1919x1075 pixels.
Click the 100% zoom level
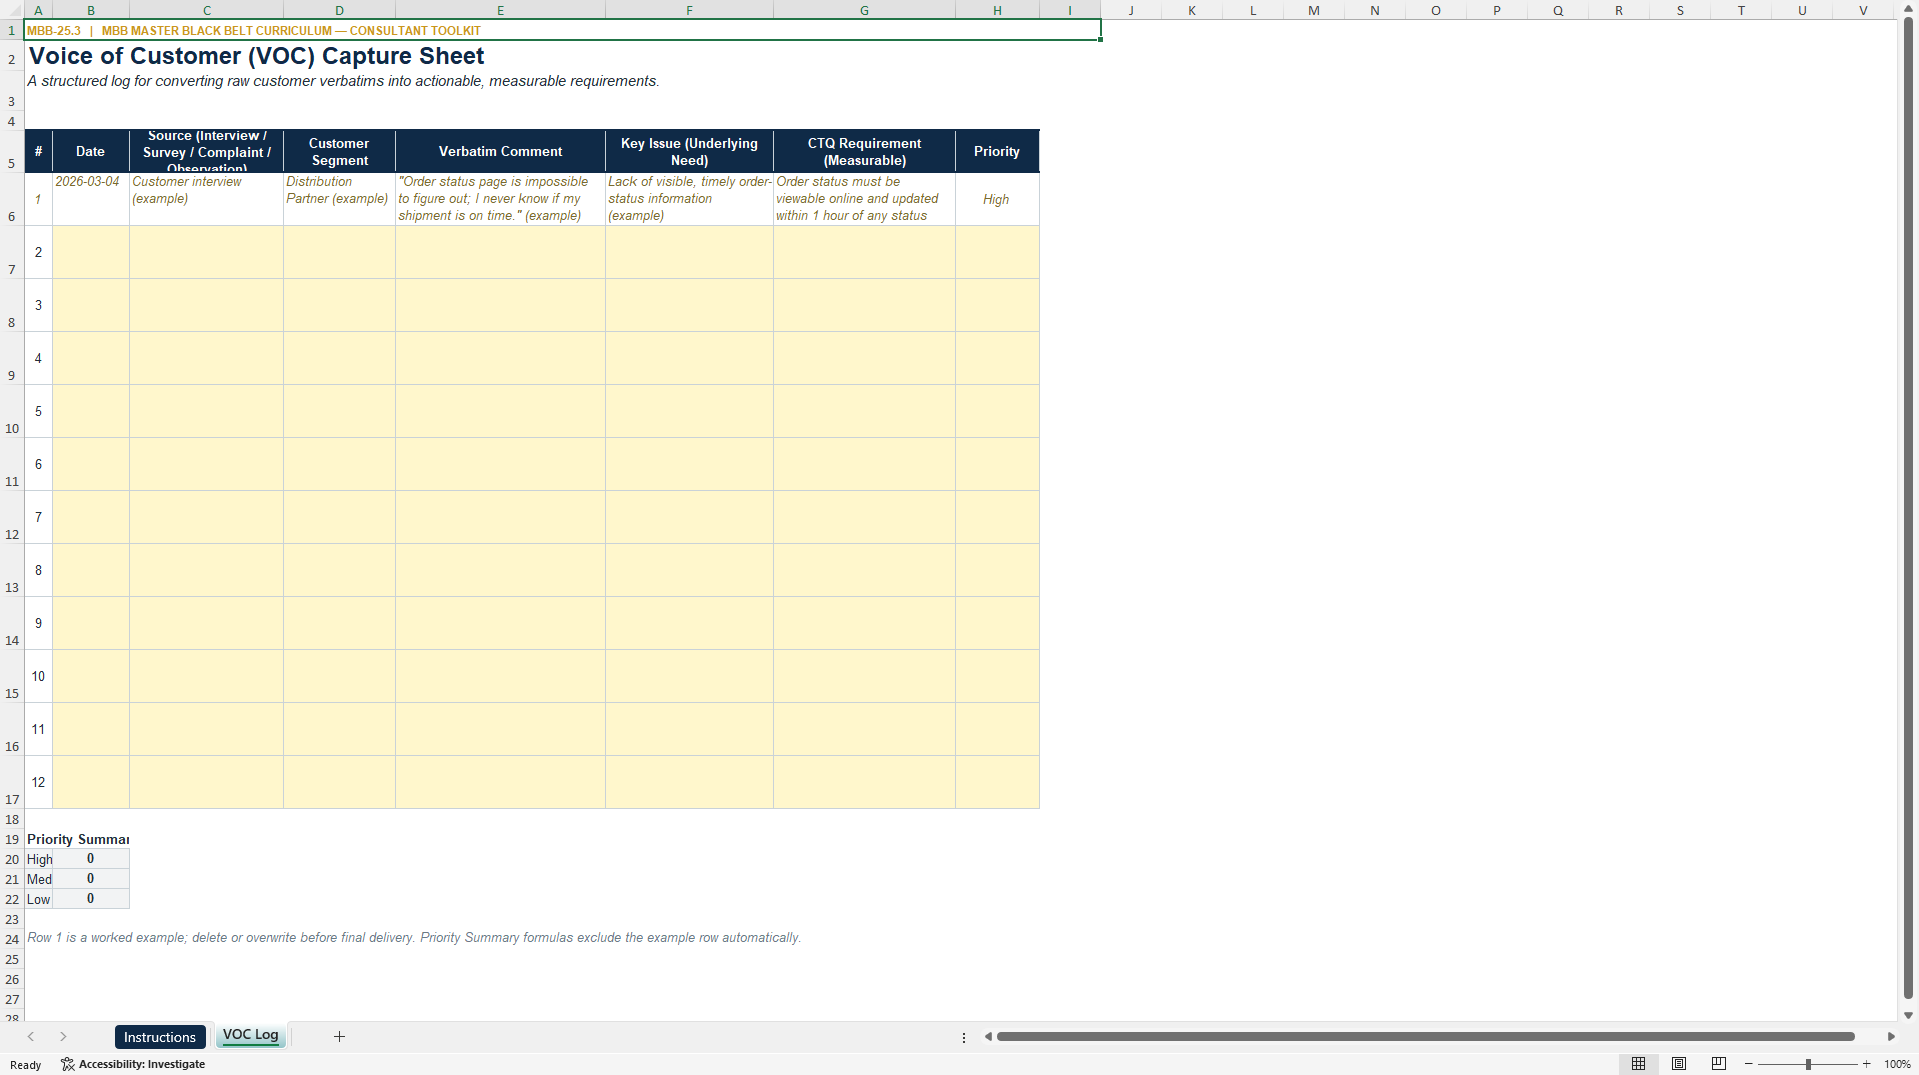[x=1897, y=1064]
